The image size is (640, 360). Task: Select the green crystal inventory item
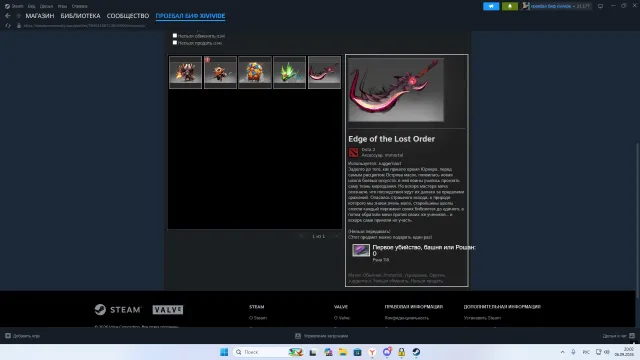[x=290, y=72]
